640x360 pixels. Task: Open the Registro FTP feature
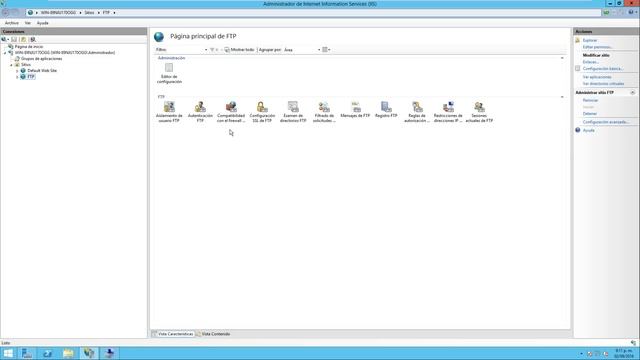click(x=386, y=110)
